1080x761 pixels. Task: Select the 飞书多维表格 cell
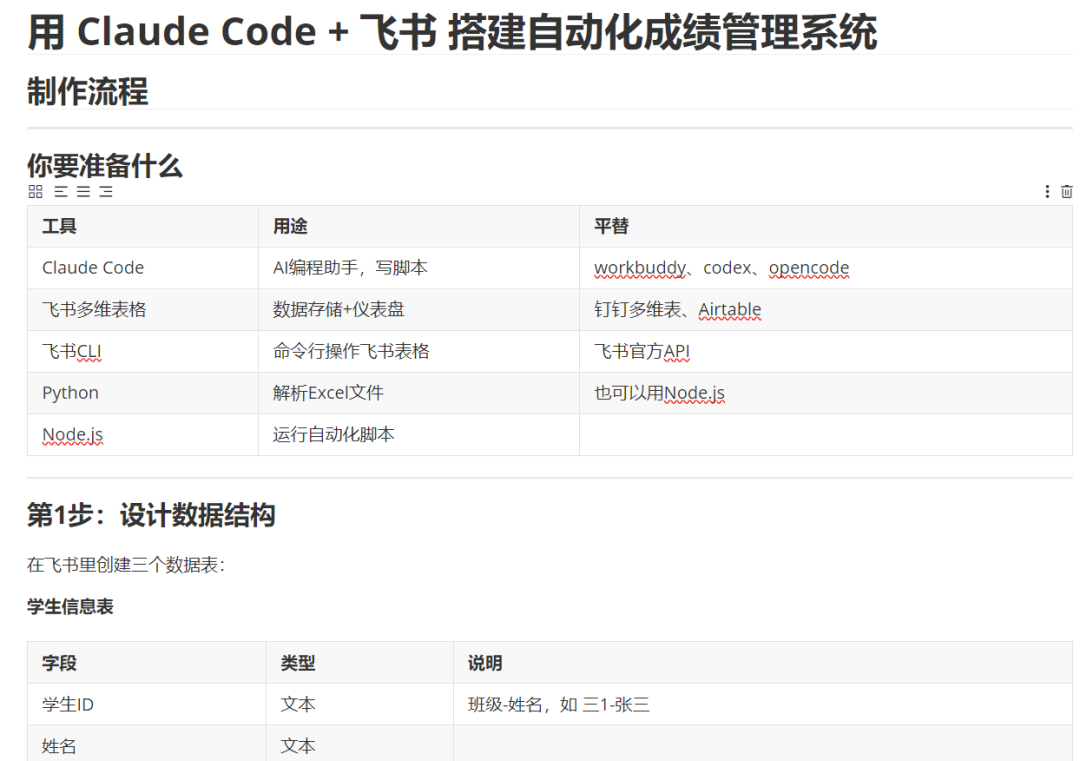click(x=143, y=309)
